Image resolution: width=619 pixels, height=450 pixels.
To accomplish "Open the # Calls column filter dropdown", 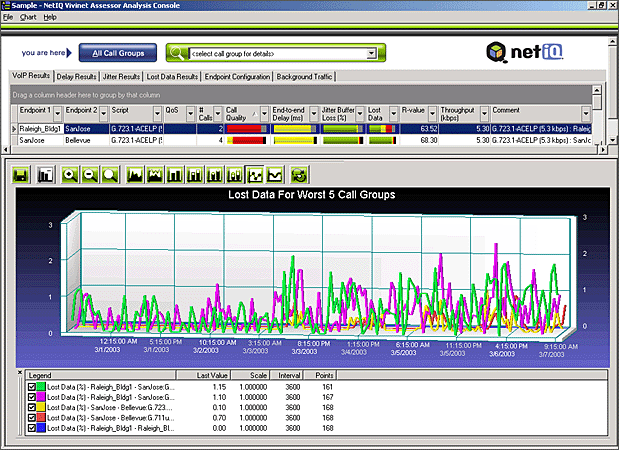I will click(218, 114).
